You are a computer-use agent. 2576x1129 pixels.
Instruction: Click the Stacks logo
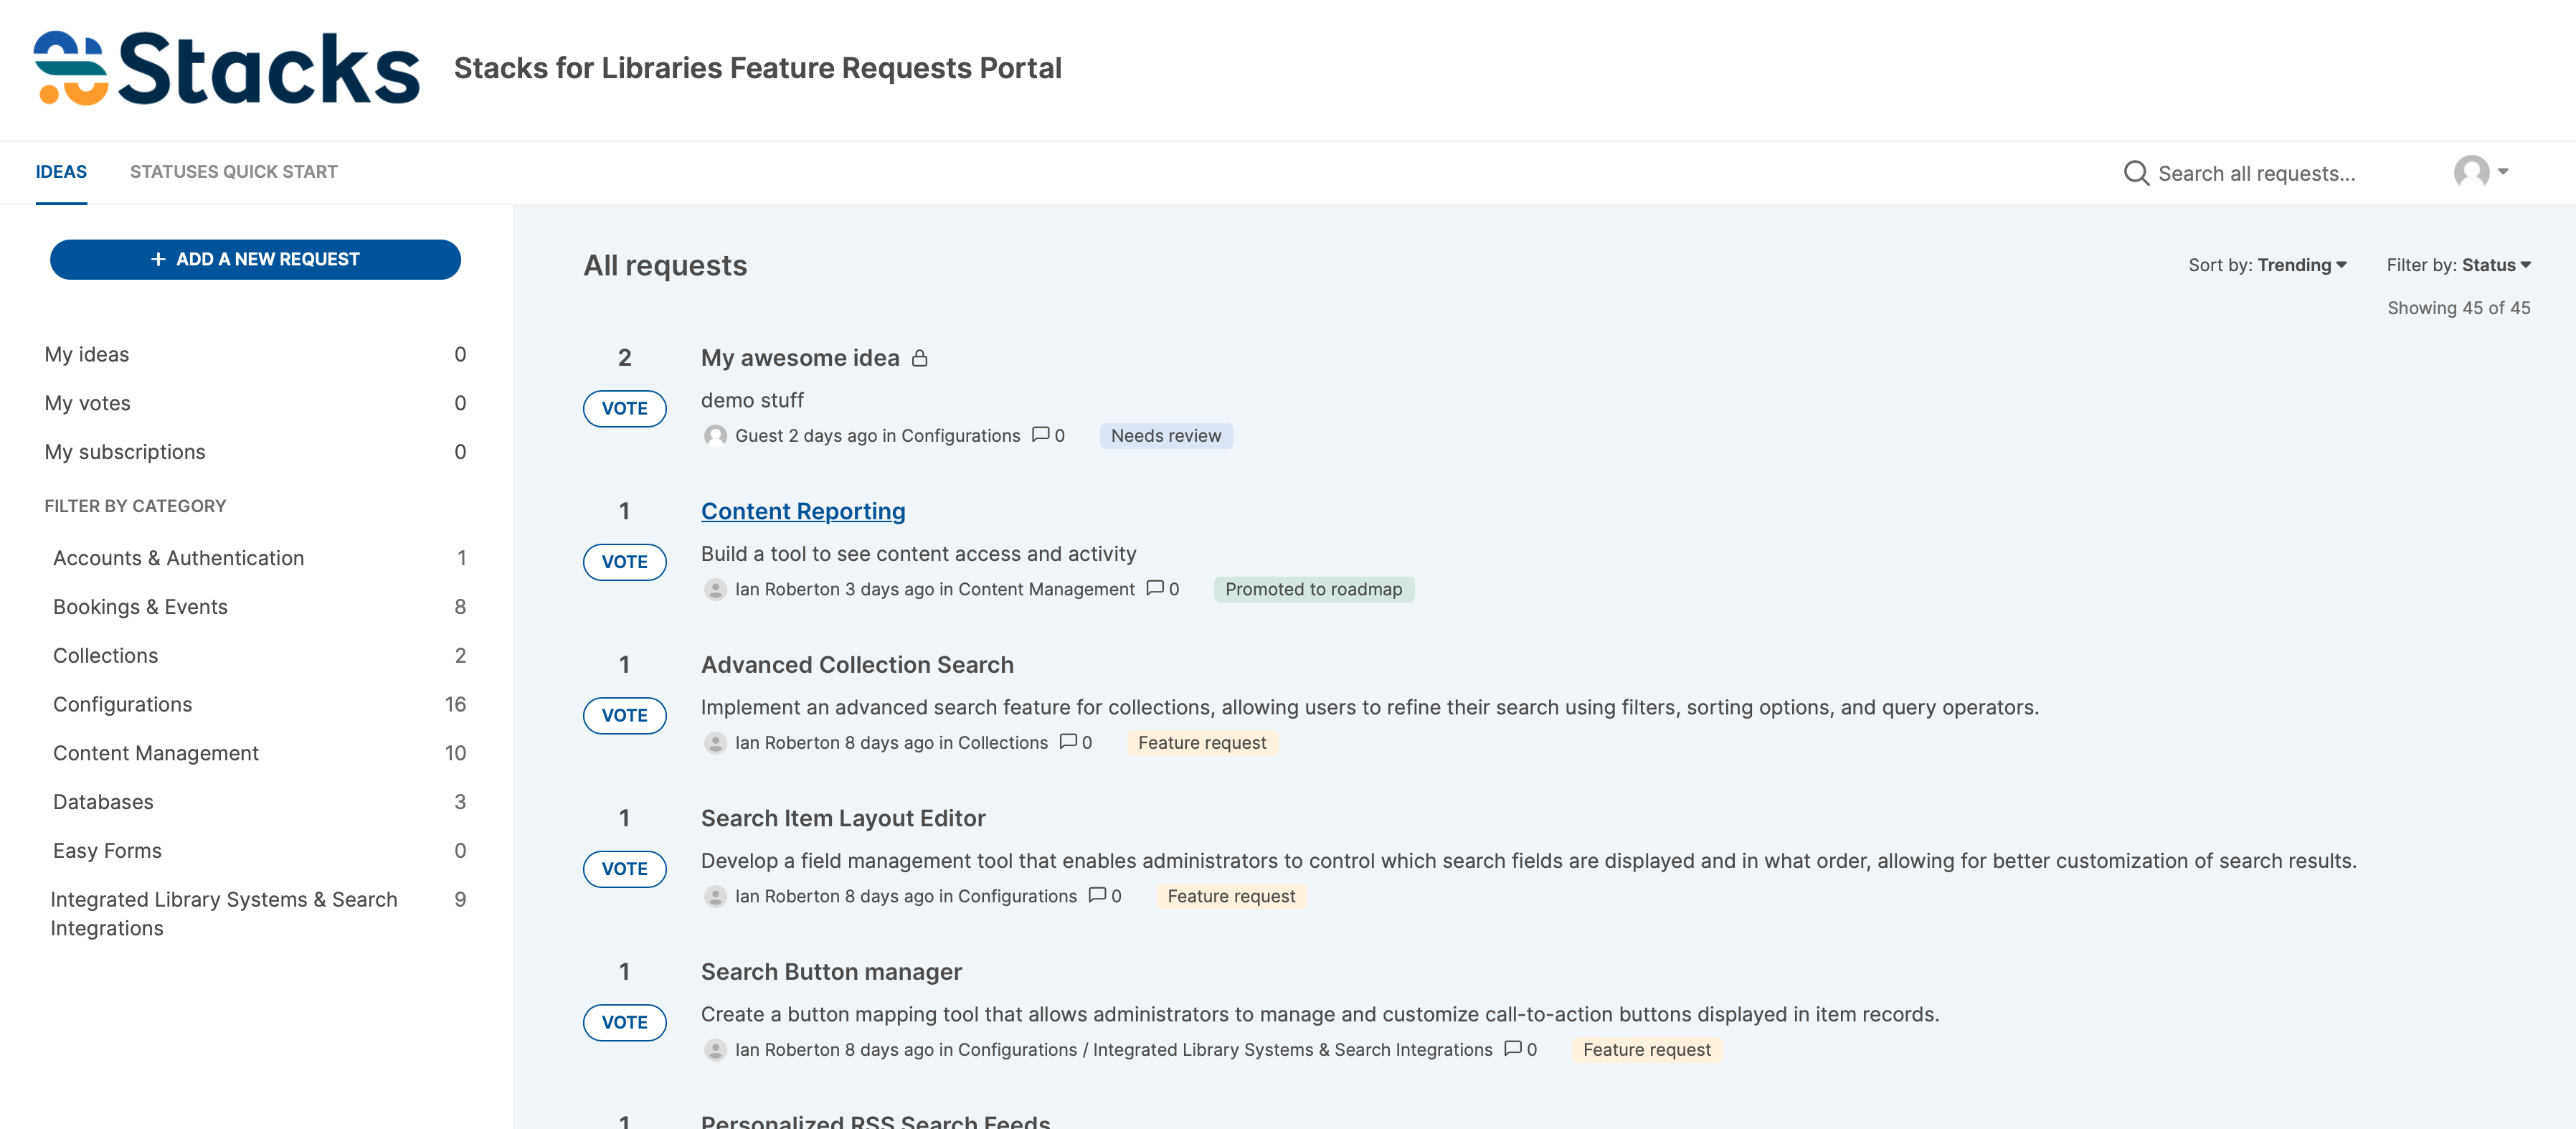227,68
